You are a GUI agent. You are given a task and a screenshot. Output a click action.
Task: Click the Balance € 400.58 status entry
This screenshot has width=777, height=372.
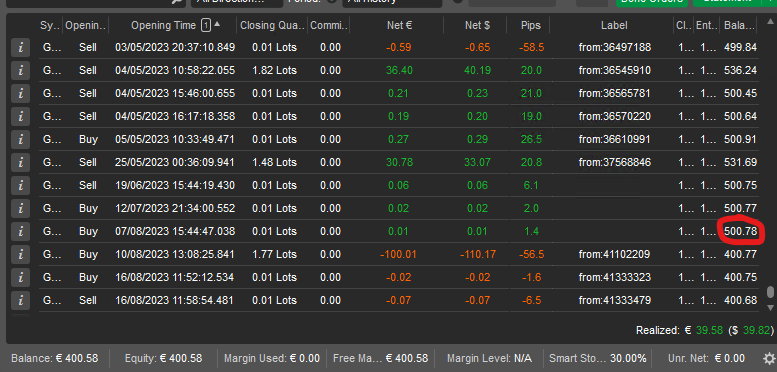55,358
